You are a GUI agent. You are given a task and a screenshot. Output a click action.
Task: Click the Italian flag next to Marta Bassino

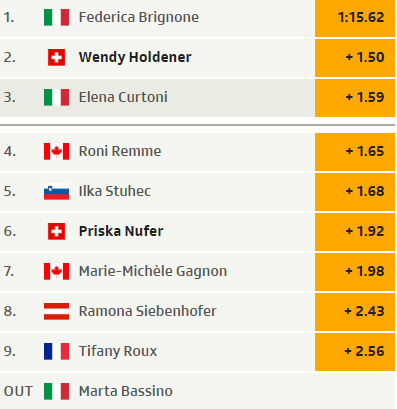pos(56,391)
